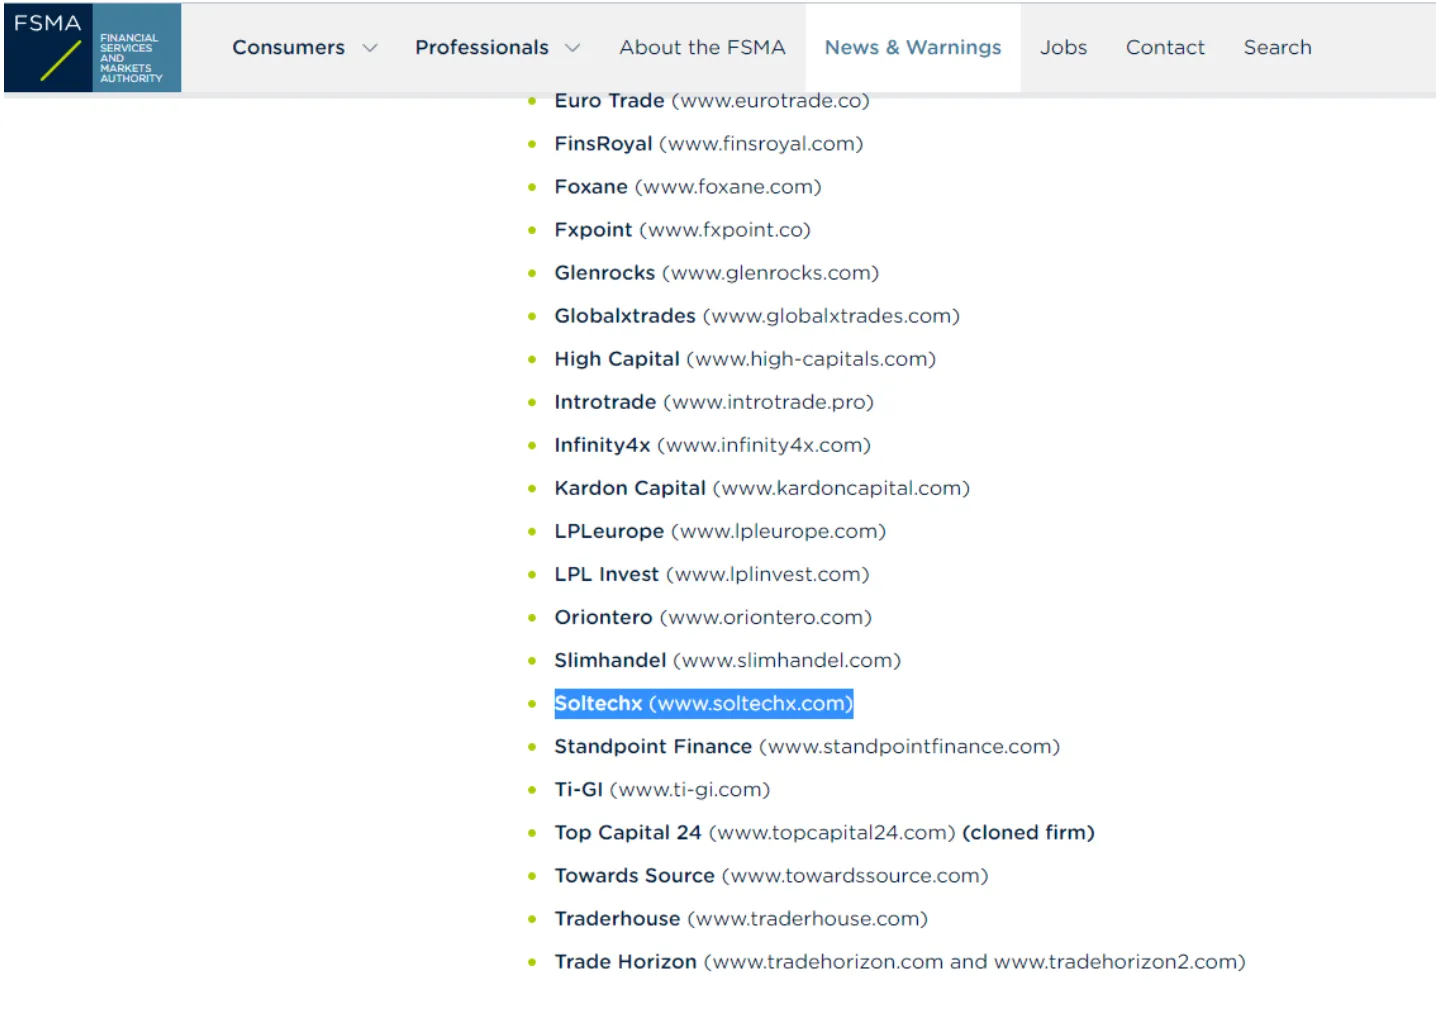This screenshot has height=1017, width=1438.
Task: Click the Foxane list entry
Action: [687, 187]
